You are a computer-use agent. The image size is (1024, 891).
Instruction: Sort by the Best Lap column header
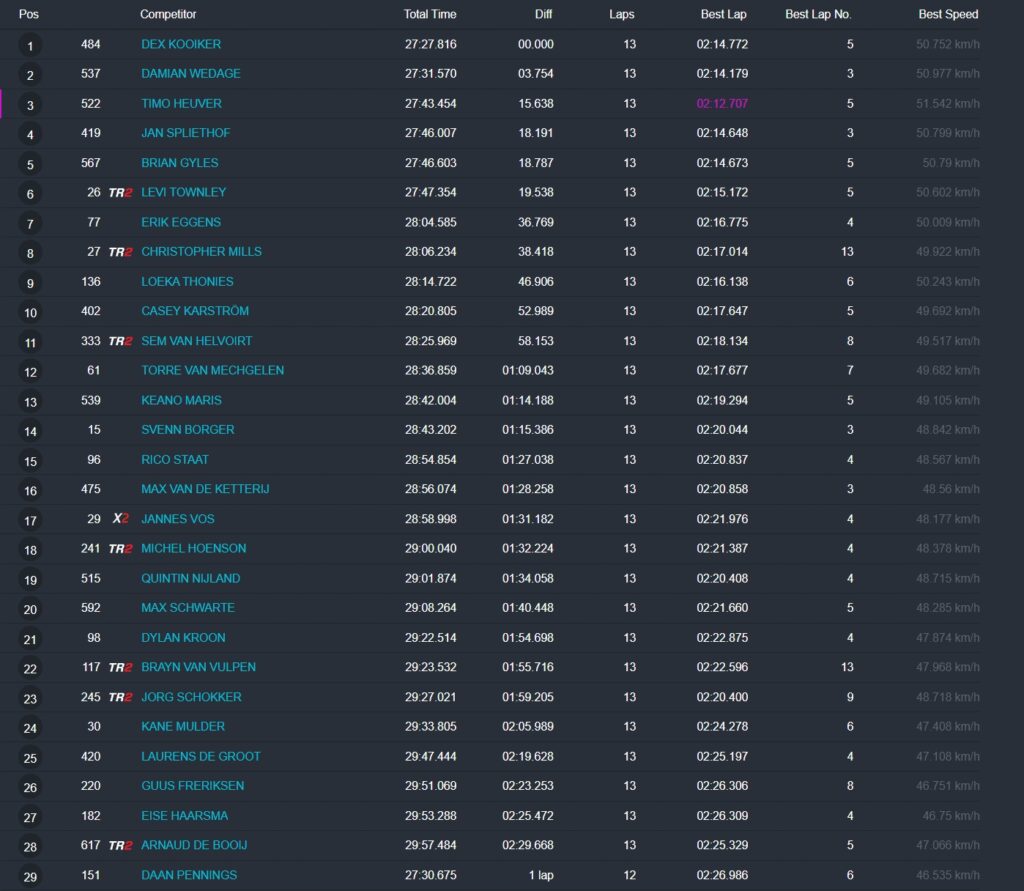(x=724, y=14)
